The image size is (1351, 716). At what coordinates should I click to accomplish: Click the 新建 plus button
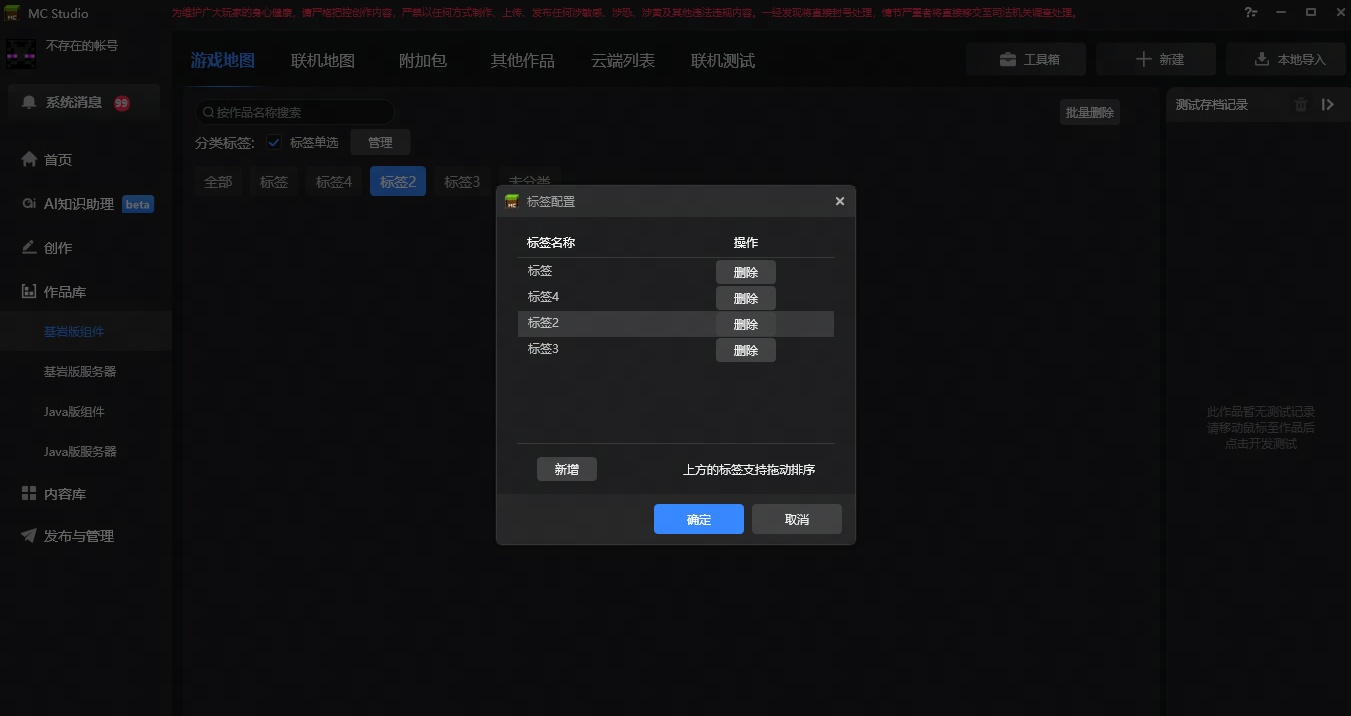tap(1156, 59)
